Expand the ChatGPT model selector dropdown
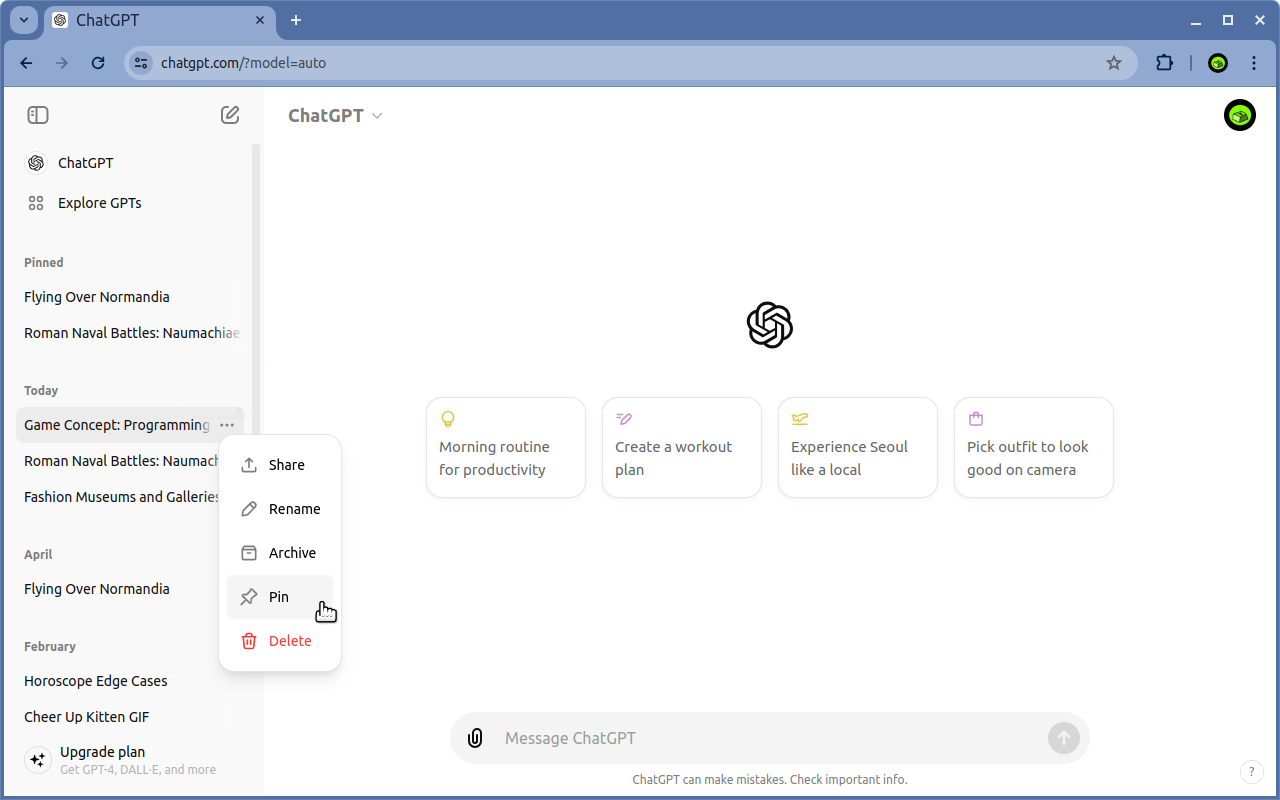This screenshot has width=1280, height=800. coord(335,115)
